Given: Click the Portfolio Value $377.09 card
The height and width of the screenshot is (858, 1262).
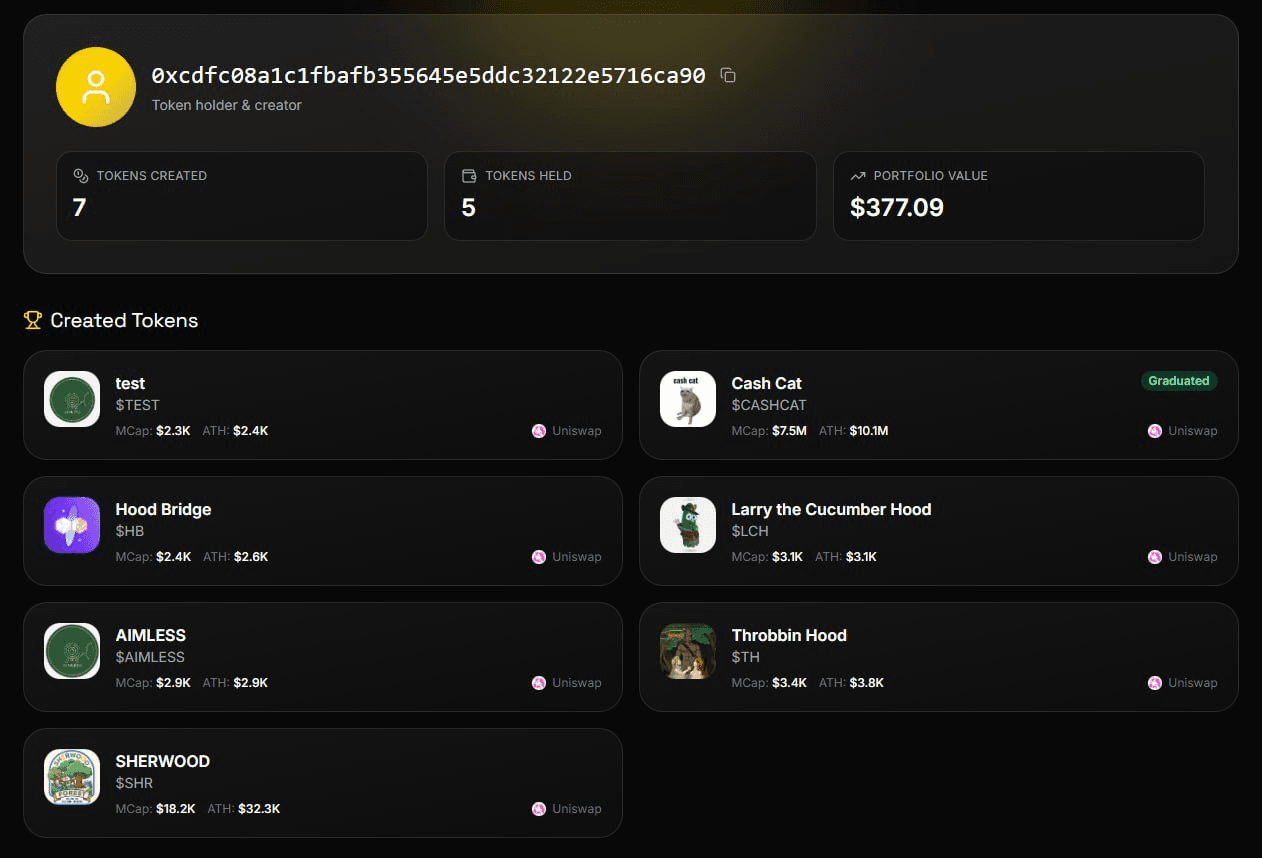Looking at the screenshot, I should tap(1018, 196).
